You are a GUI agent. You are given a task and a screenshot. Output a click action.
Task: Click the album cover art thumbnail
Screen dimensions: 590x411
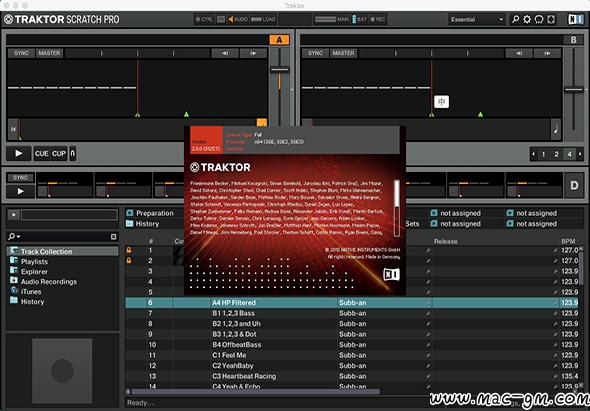tap(62, 370)
